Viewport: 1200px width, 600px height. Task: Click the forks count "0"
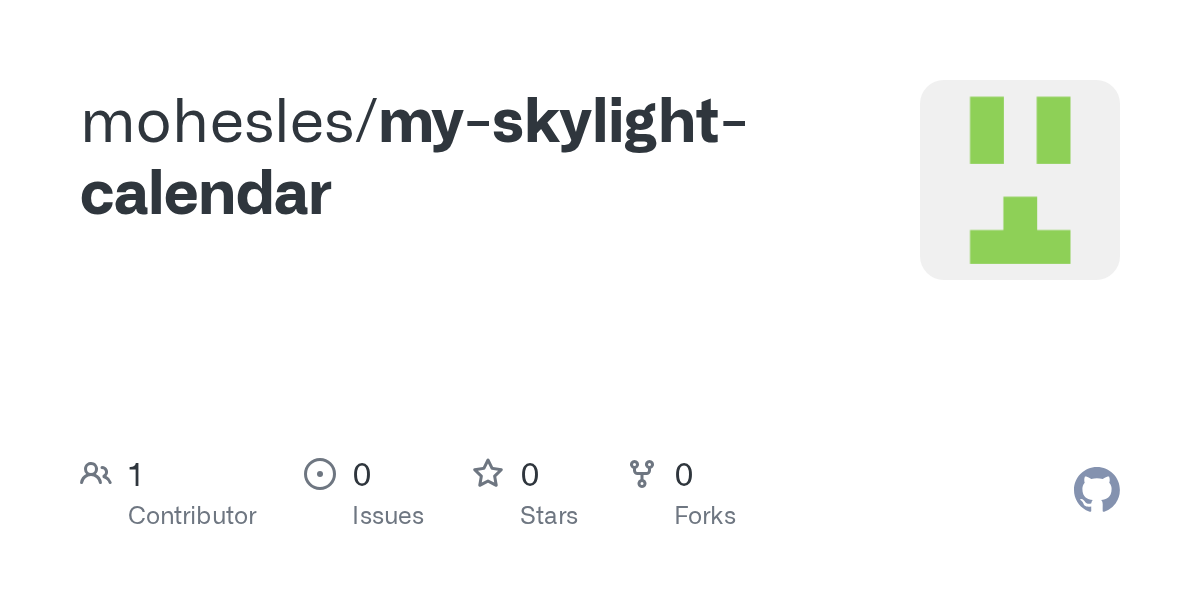[x=684, y=475]
